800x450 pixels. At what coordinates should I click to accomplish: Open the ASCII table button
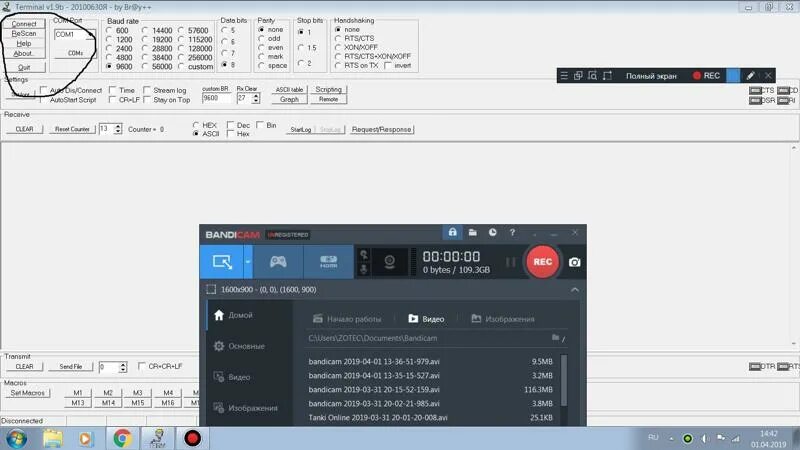(x=289, y=89)
